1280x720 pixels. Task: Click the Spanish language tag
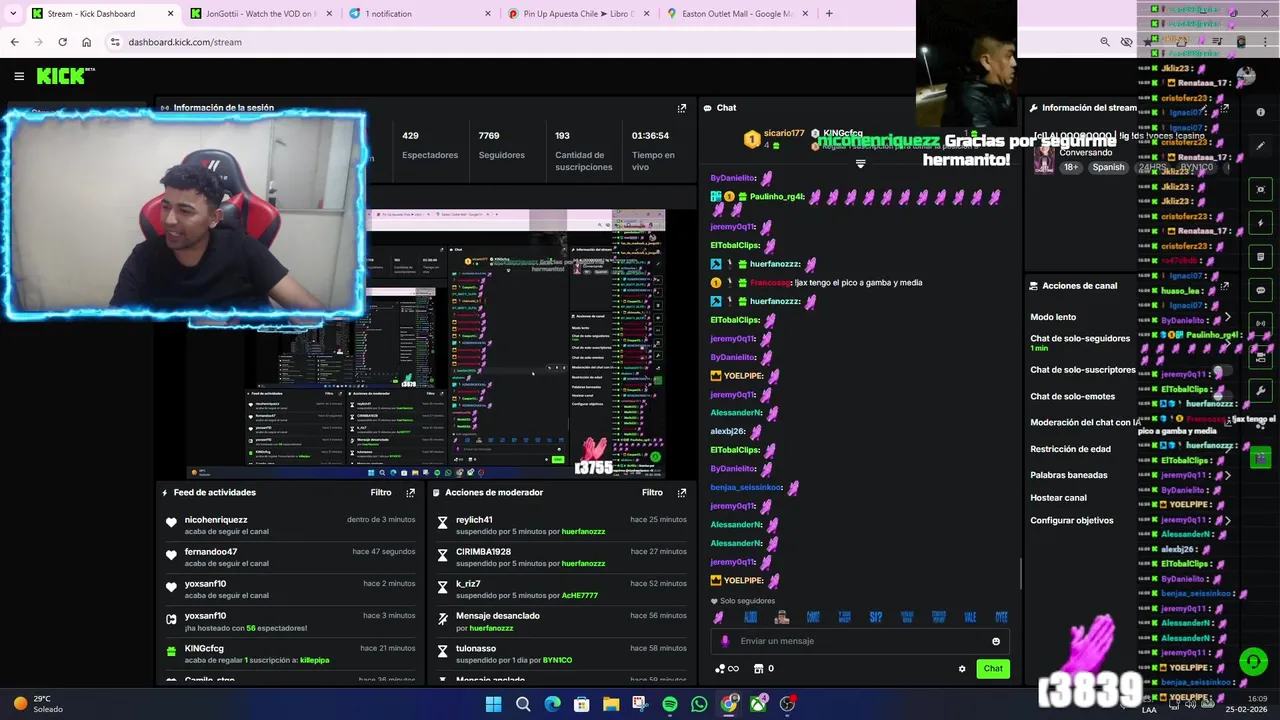click(x=1108, y=168)
